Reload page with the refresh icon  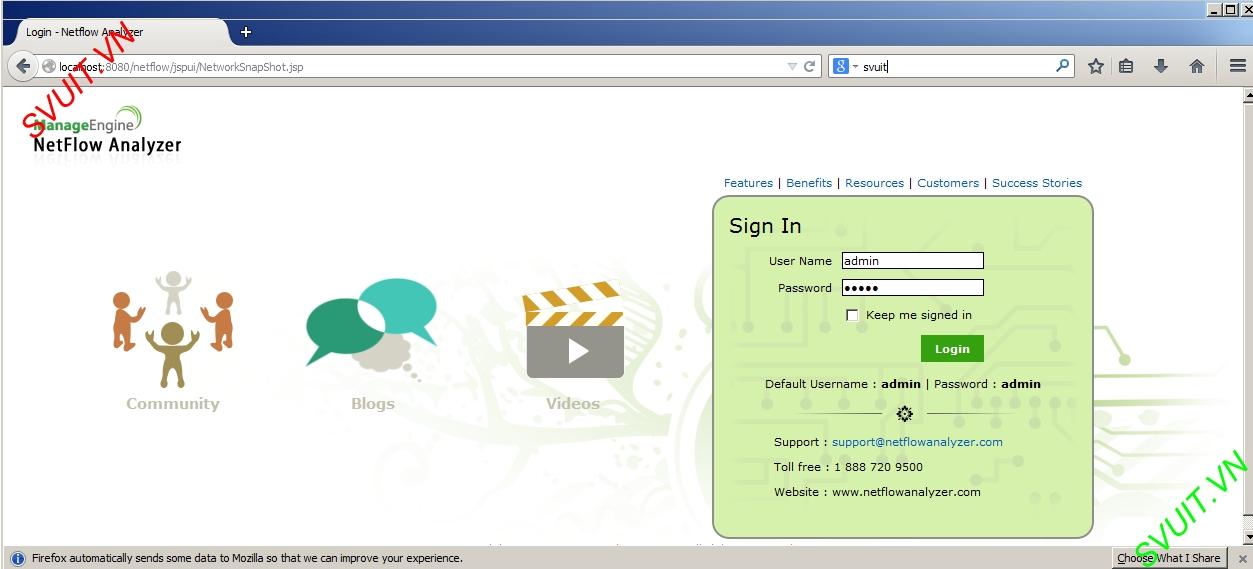pyautogui.click(x=810, y=67)
